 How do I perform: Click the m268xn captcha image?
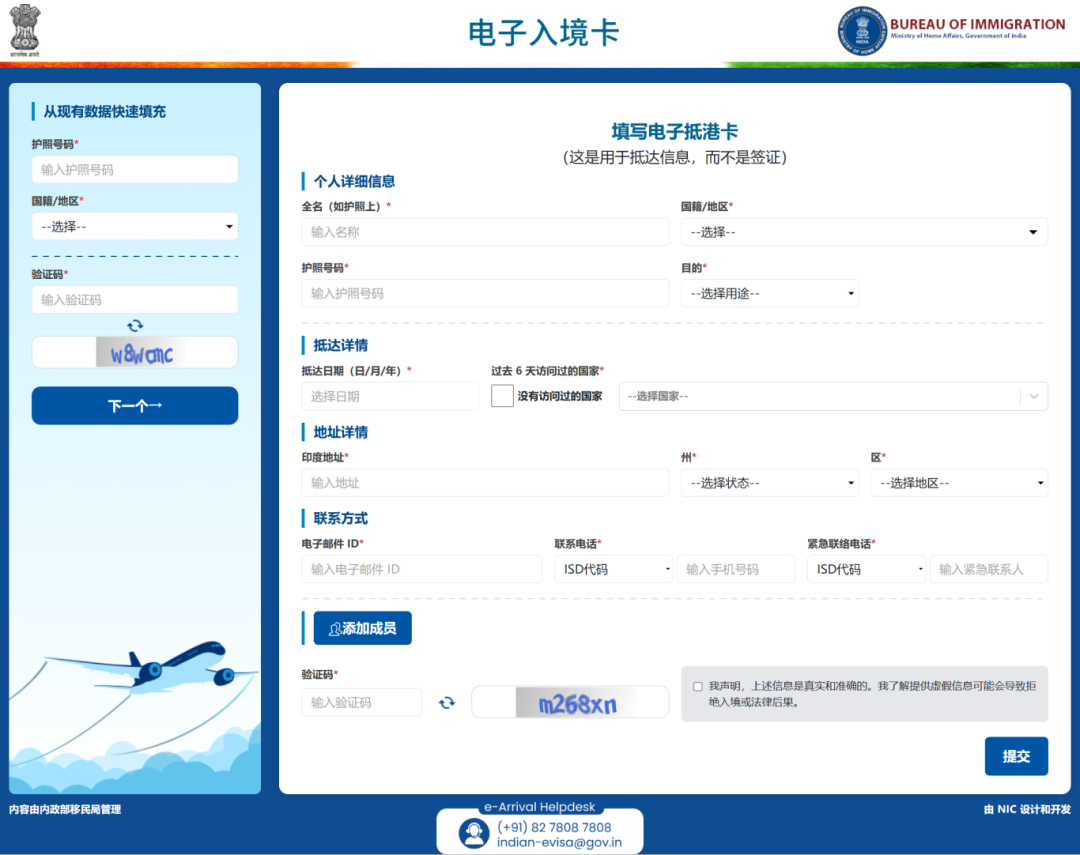click(x=577, y=703)
